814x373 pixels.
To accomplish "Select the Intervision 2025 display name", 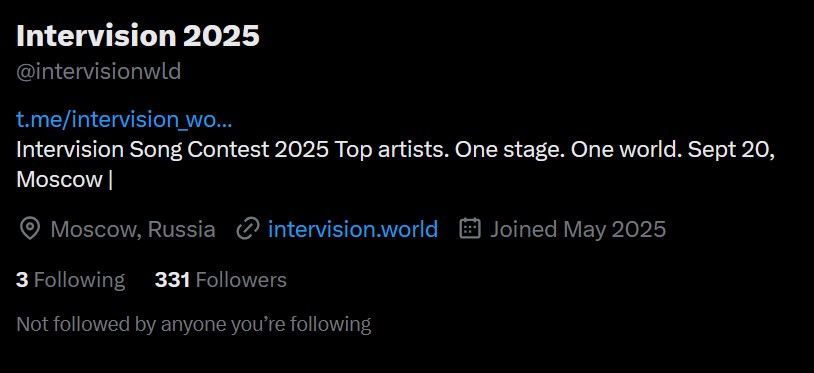I will click(x=138, y=36).
